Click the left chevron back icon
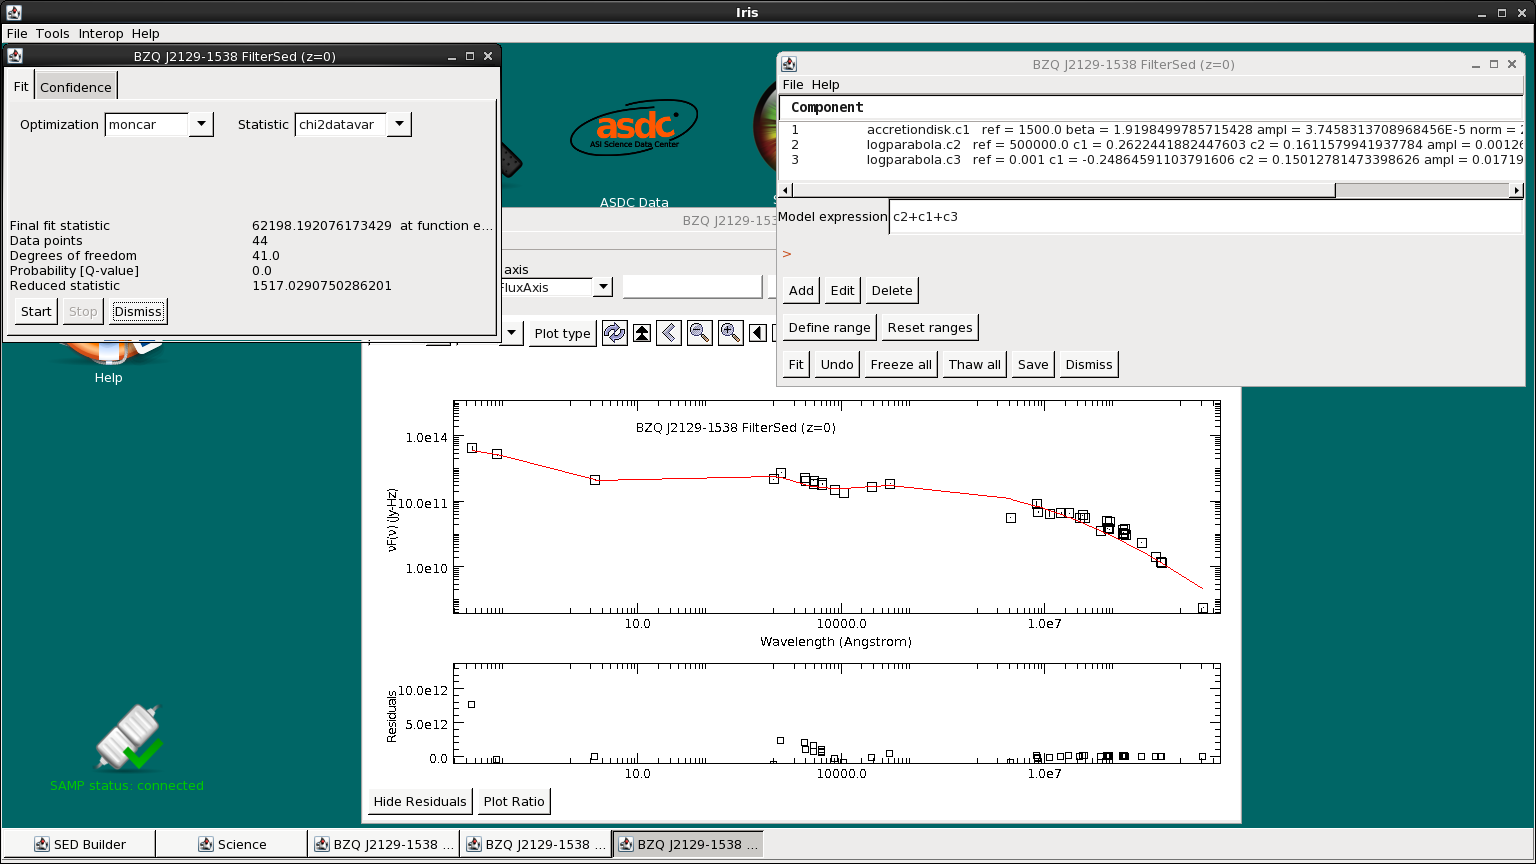Viewport: 1536px width, 864px height. [669, 333]
